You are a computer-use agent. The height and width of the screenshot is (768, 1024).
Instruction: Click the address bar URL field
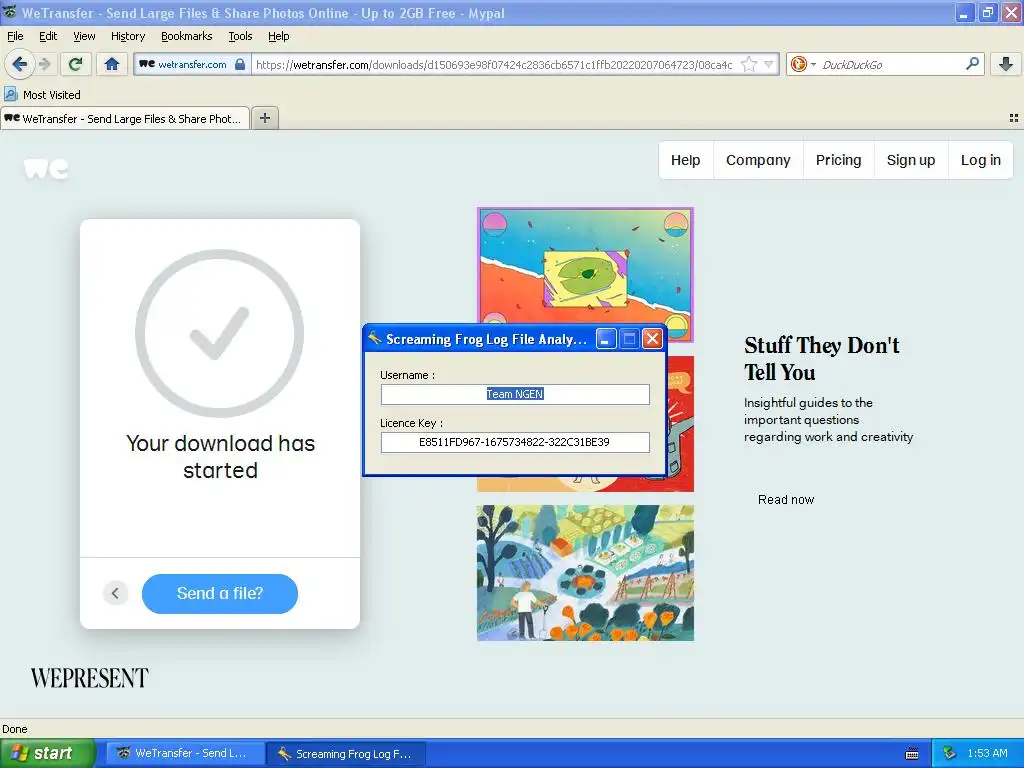494,64
